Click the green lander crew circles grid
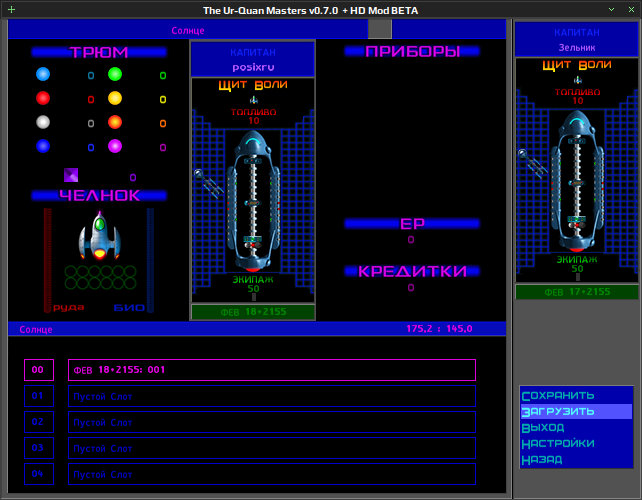This screenshot has width=642, height=500. pyautogui.click(x=100, y=277)
